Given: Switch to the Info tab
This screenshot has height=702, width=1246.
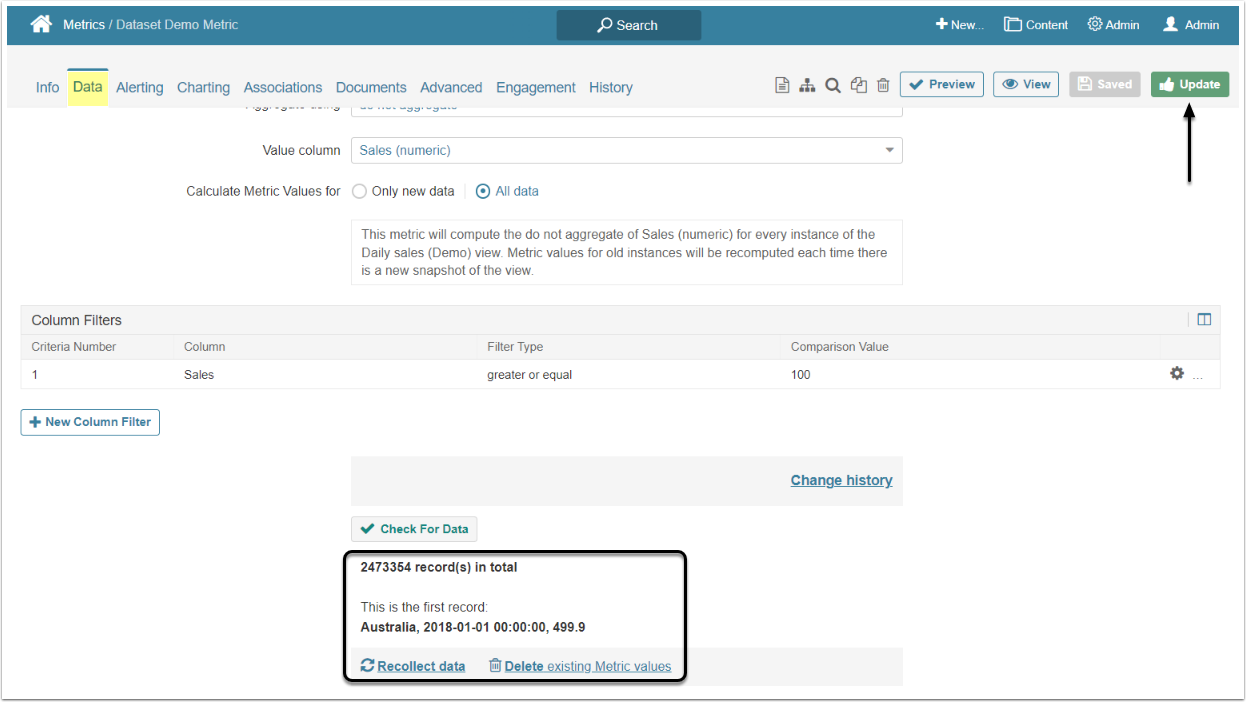Looking at the screenshot, I should click(47, 87).
